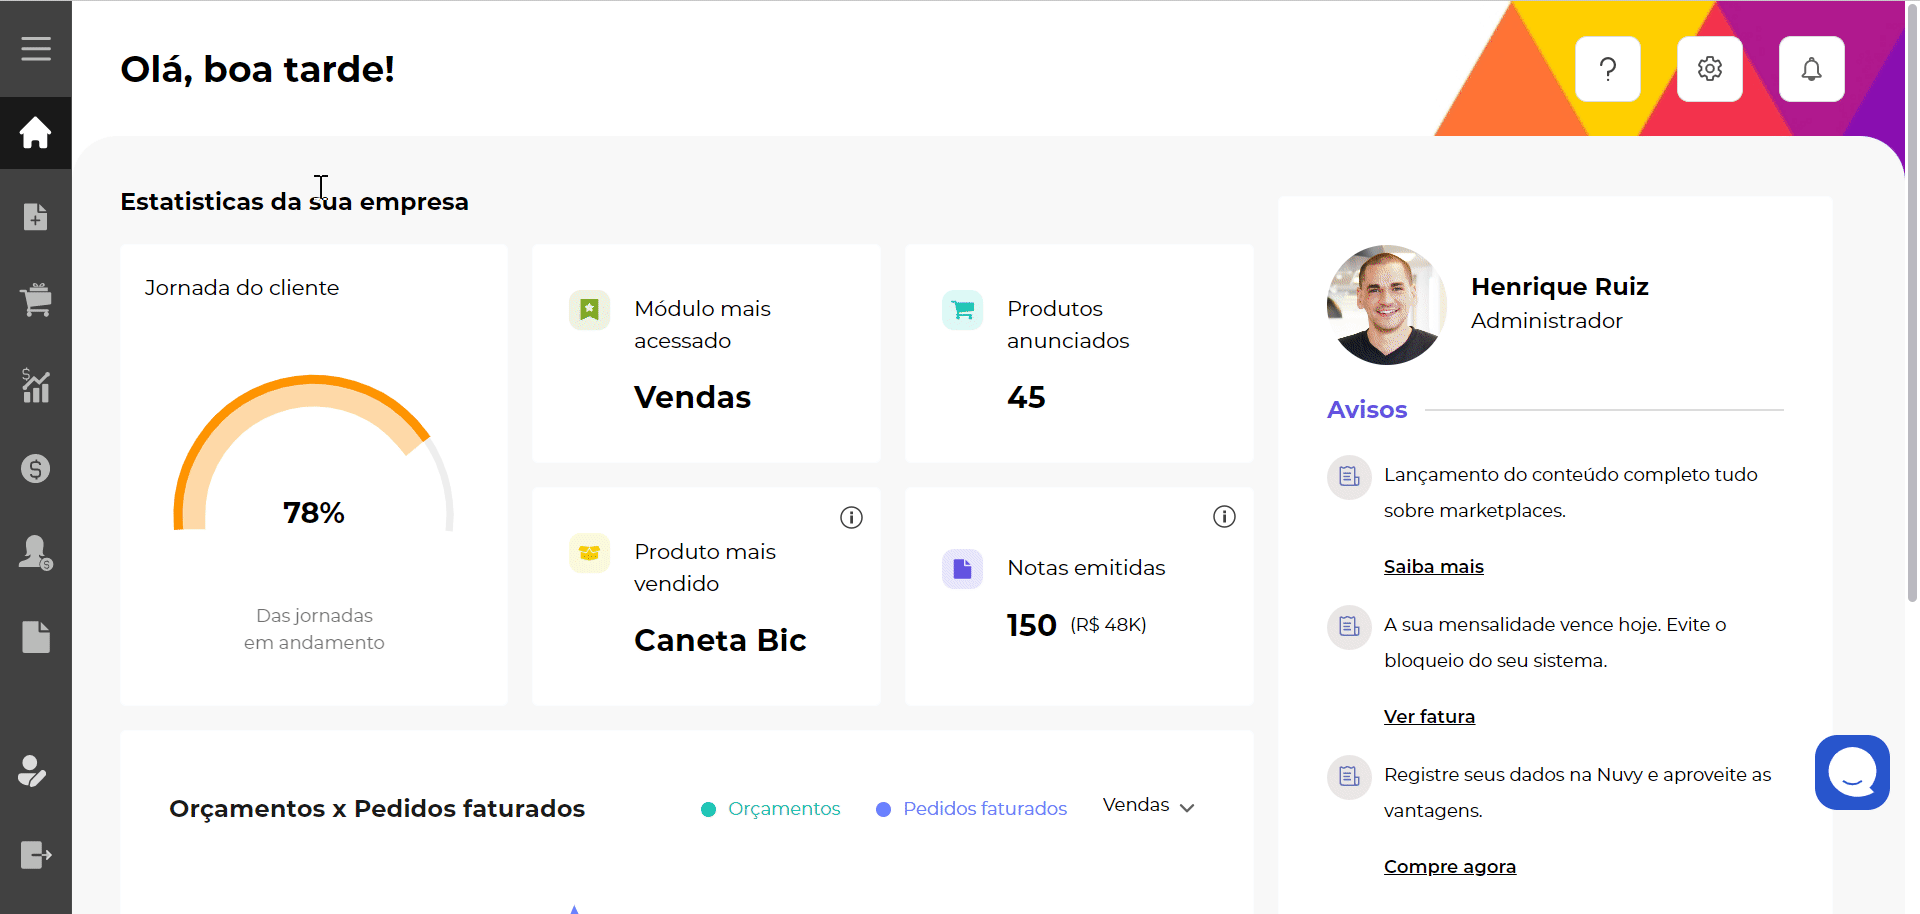Open the shopping cart sidebar icon
The height and width of the screenshot is (914, 1920).
click(x=36, y=300)
